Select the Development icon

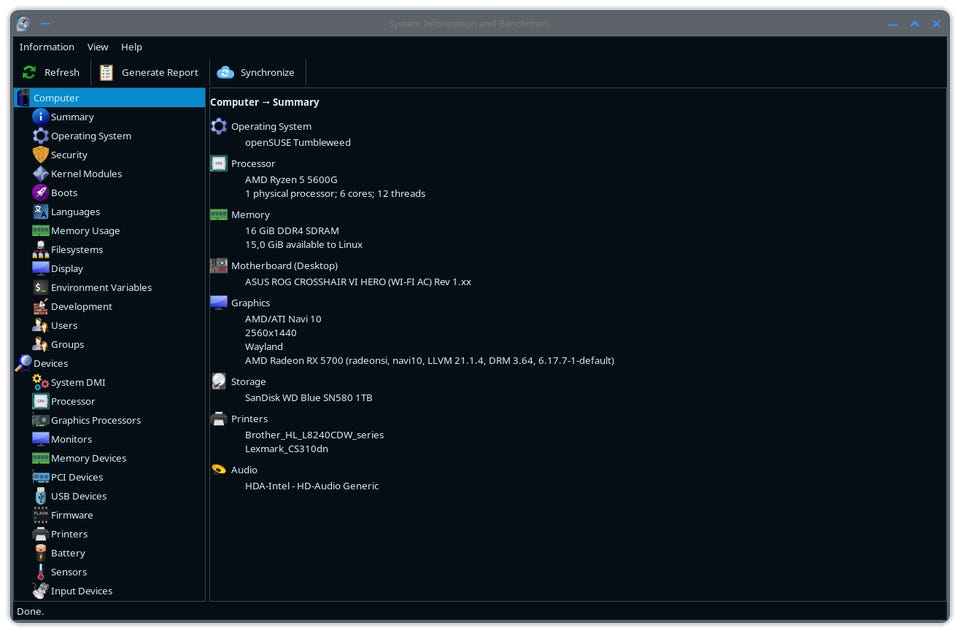pos(40,306)
